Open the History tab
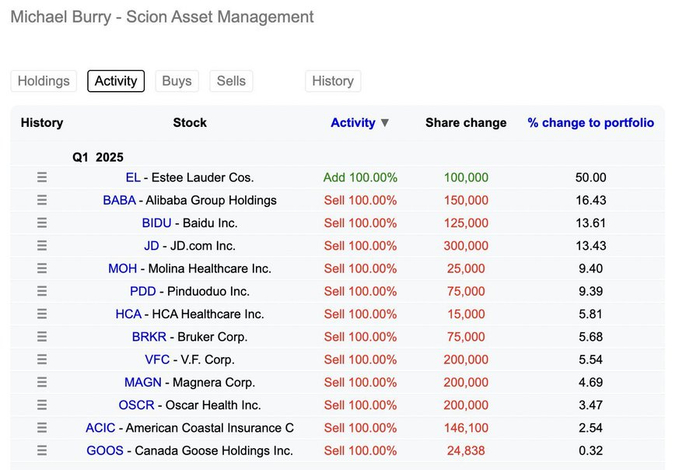Viewport: 700px width, 470px height. 332,81
